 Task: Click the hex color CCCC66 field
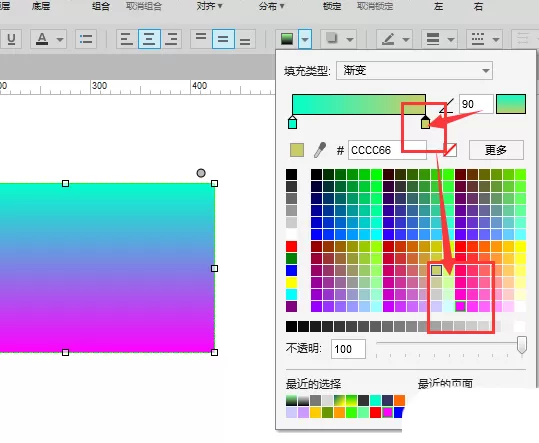point(387,150)
